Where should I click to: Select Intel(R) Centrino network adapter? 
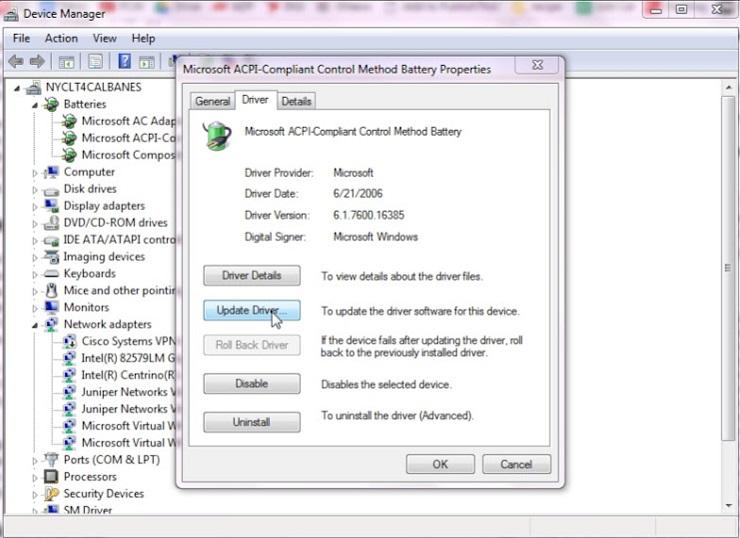pos(128,375)
